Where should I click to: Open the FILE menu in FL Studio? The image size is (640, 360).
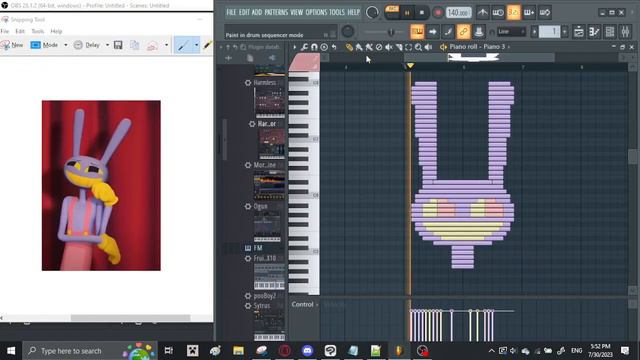231,12
